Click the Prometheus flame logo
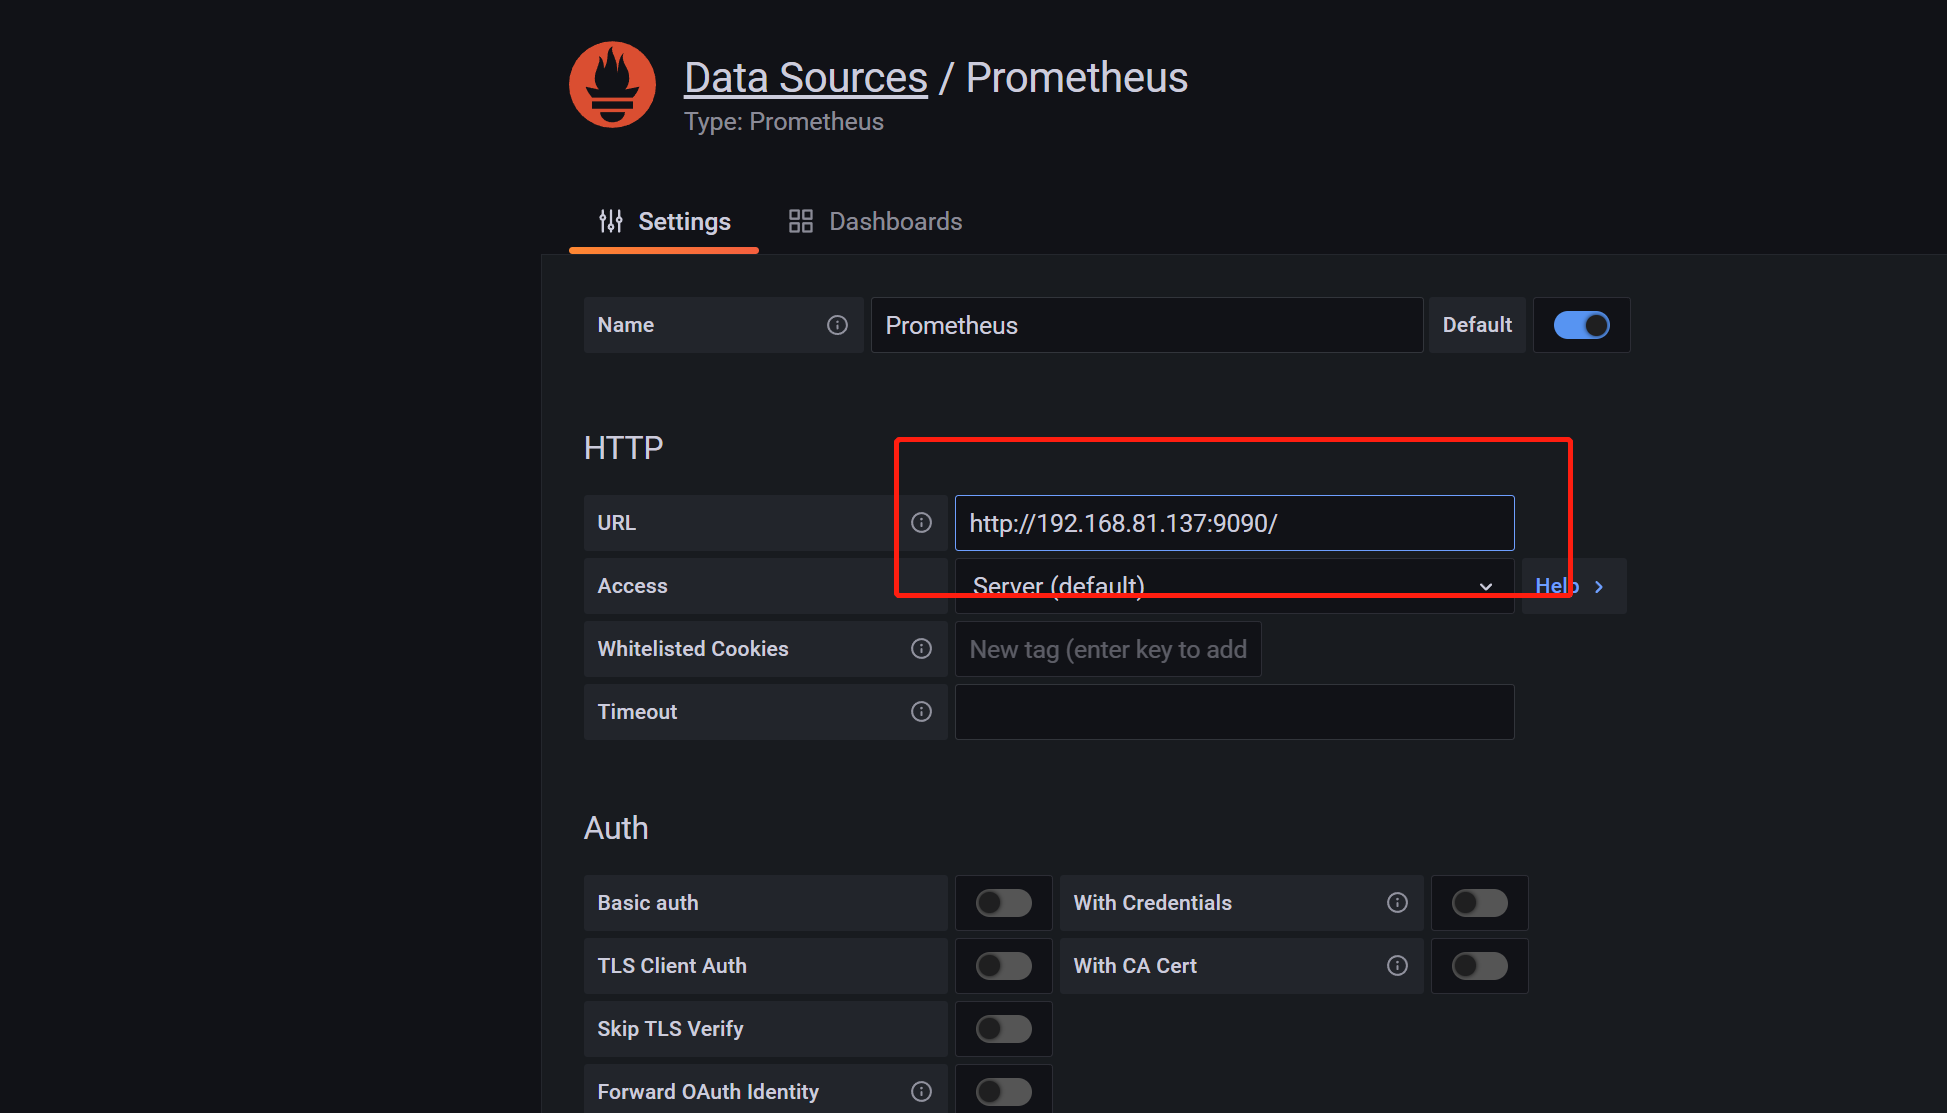The width and height of the screenshot is (1947, 1113). pyautogui.click(x=612, y=84)
